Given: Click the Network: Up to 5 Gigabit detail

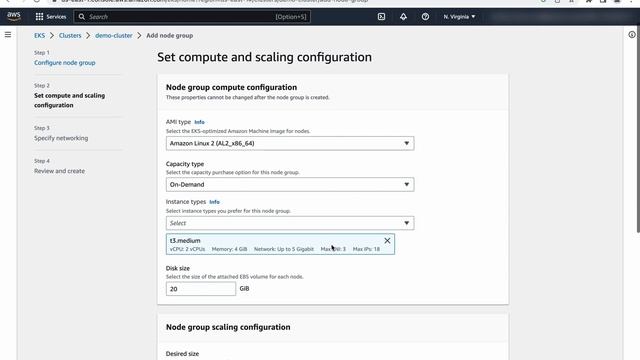Looking at the screenshot, I should (284, 249).
